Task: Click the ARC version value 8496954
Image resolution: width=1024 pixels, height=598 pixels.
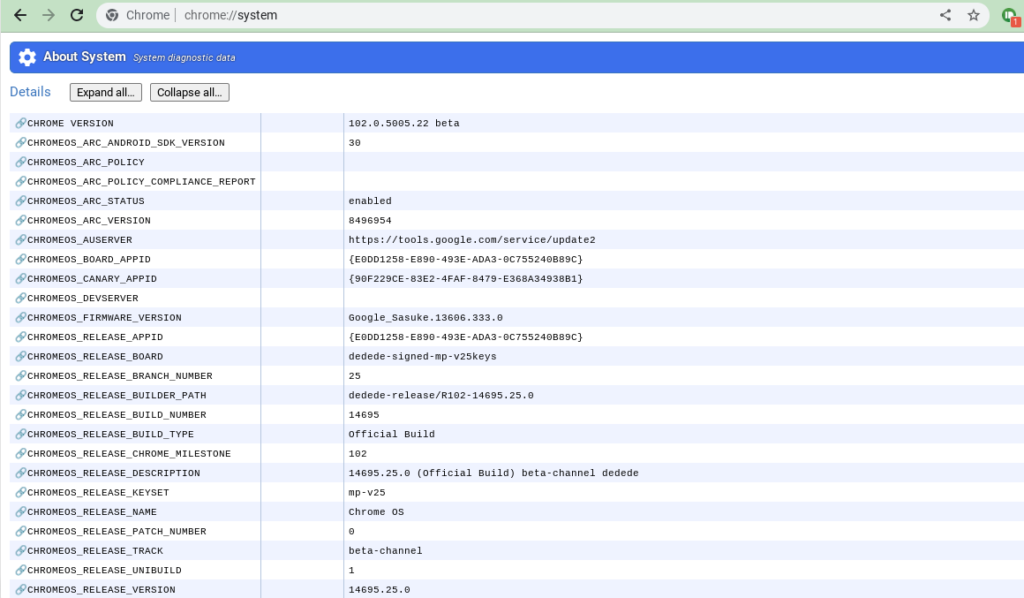Action: pos(370,221)
